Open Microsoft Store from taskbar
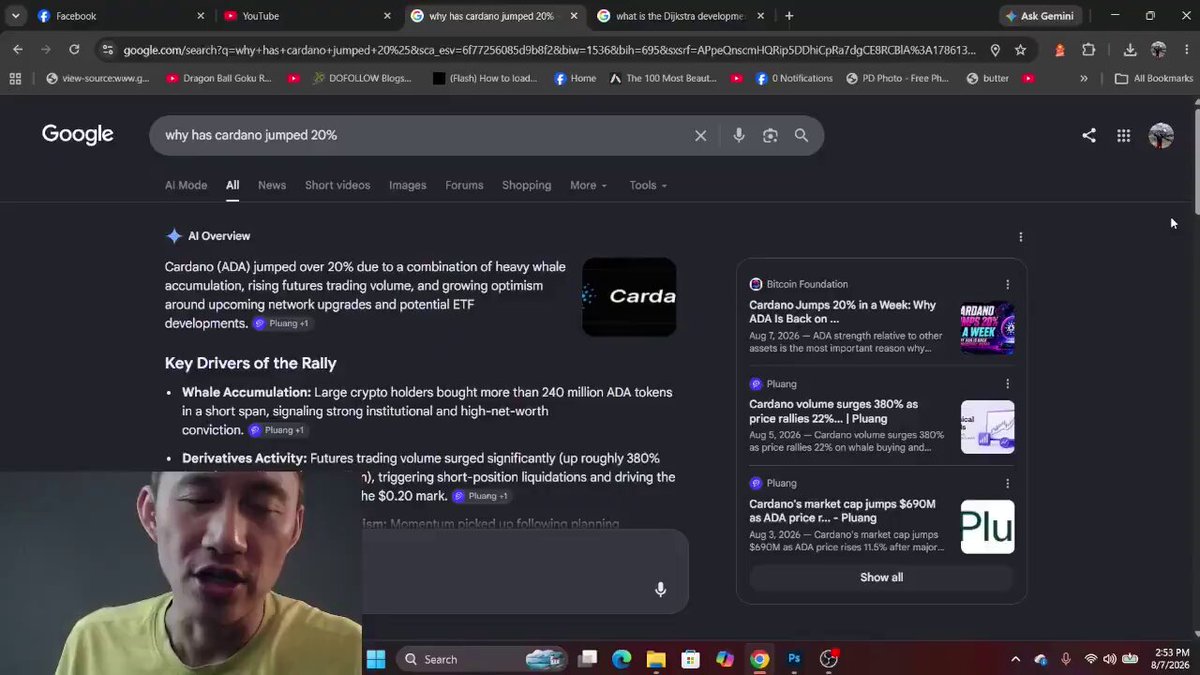Image resolution: width=1200 pixels, height=675 pixels. 690,659
